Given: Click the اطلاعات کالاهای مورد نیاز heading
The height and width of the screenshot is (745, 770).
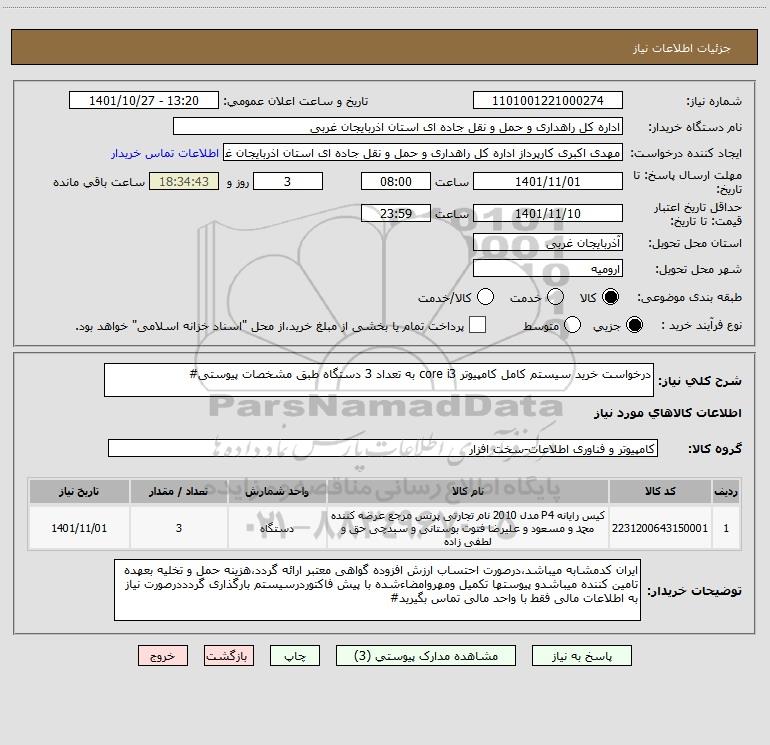Looking at the screenshot, I should click(667, 413).
